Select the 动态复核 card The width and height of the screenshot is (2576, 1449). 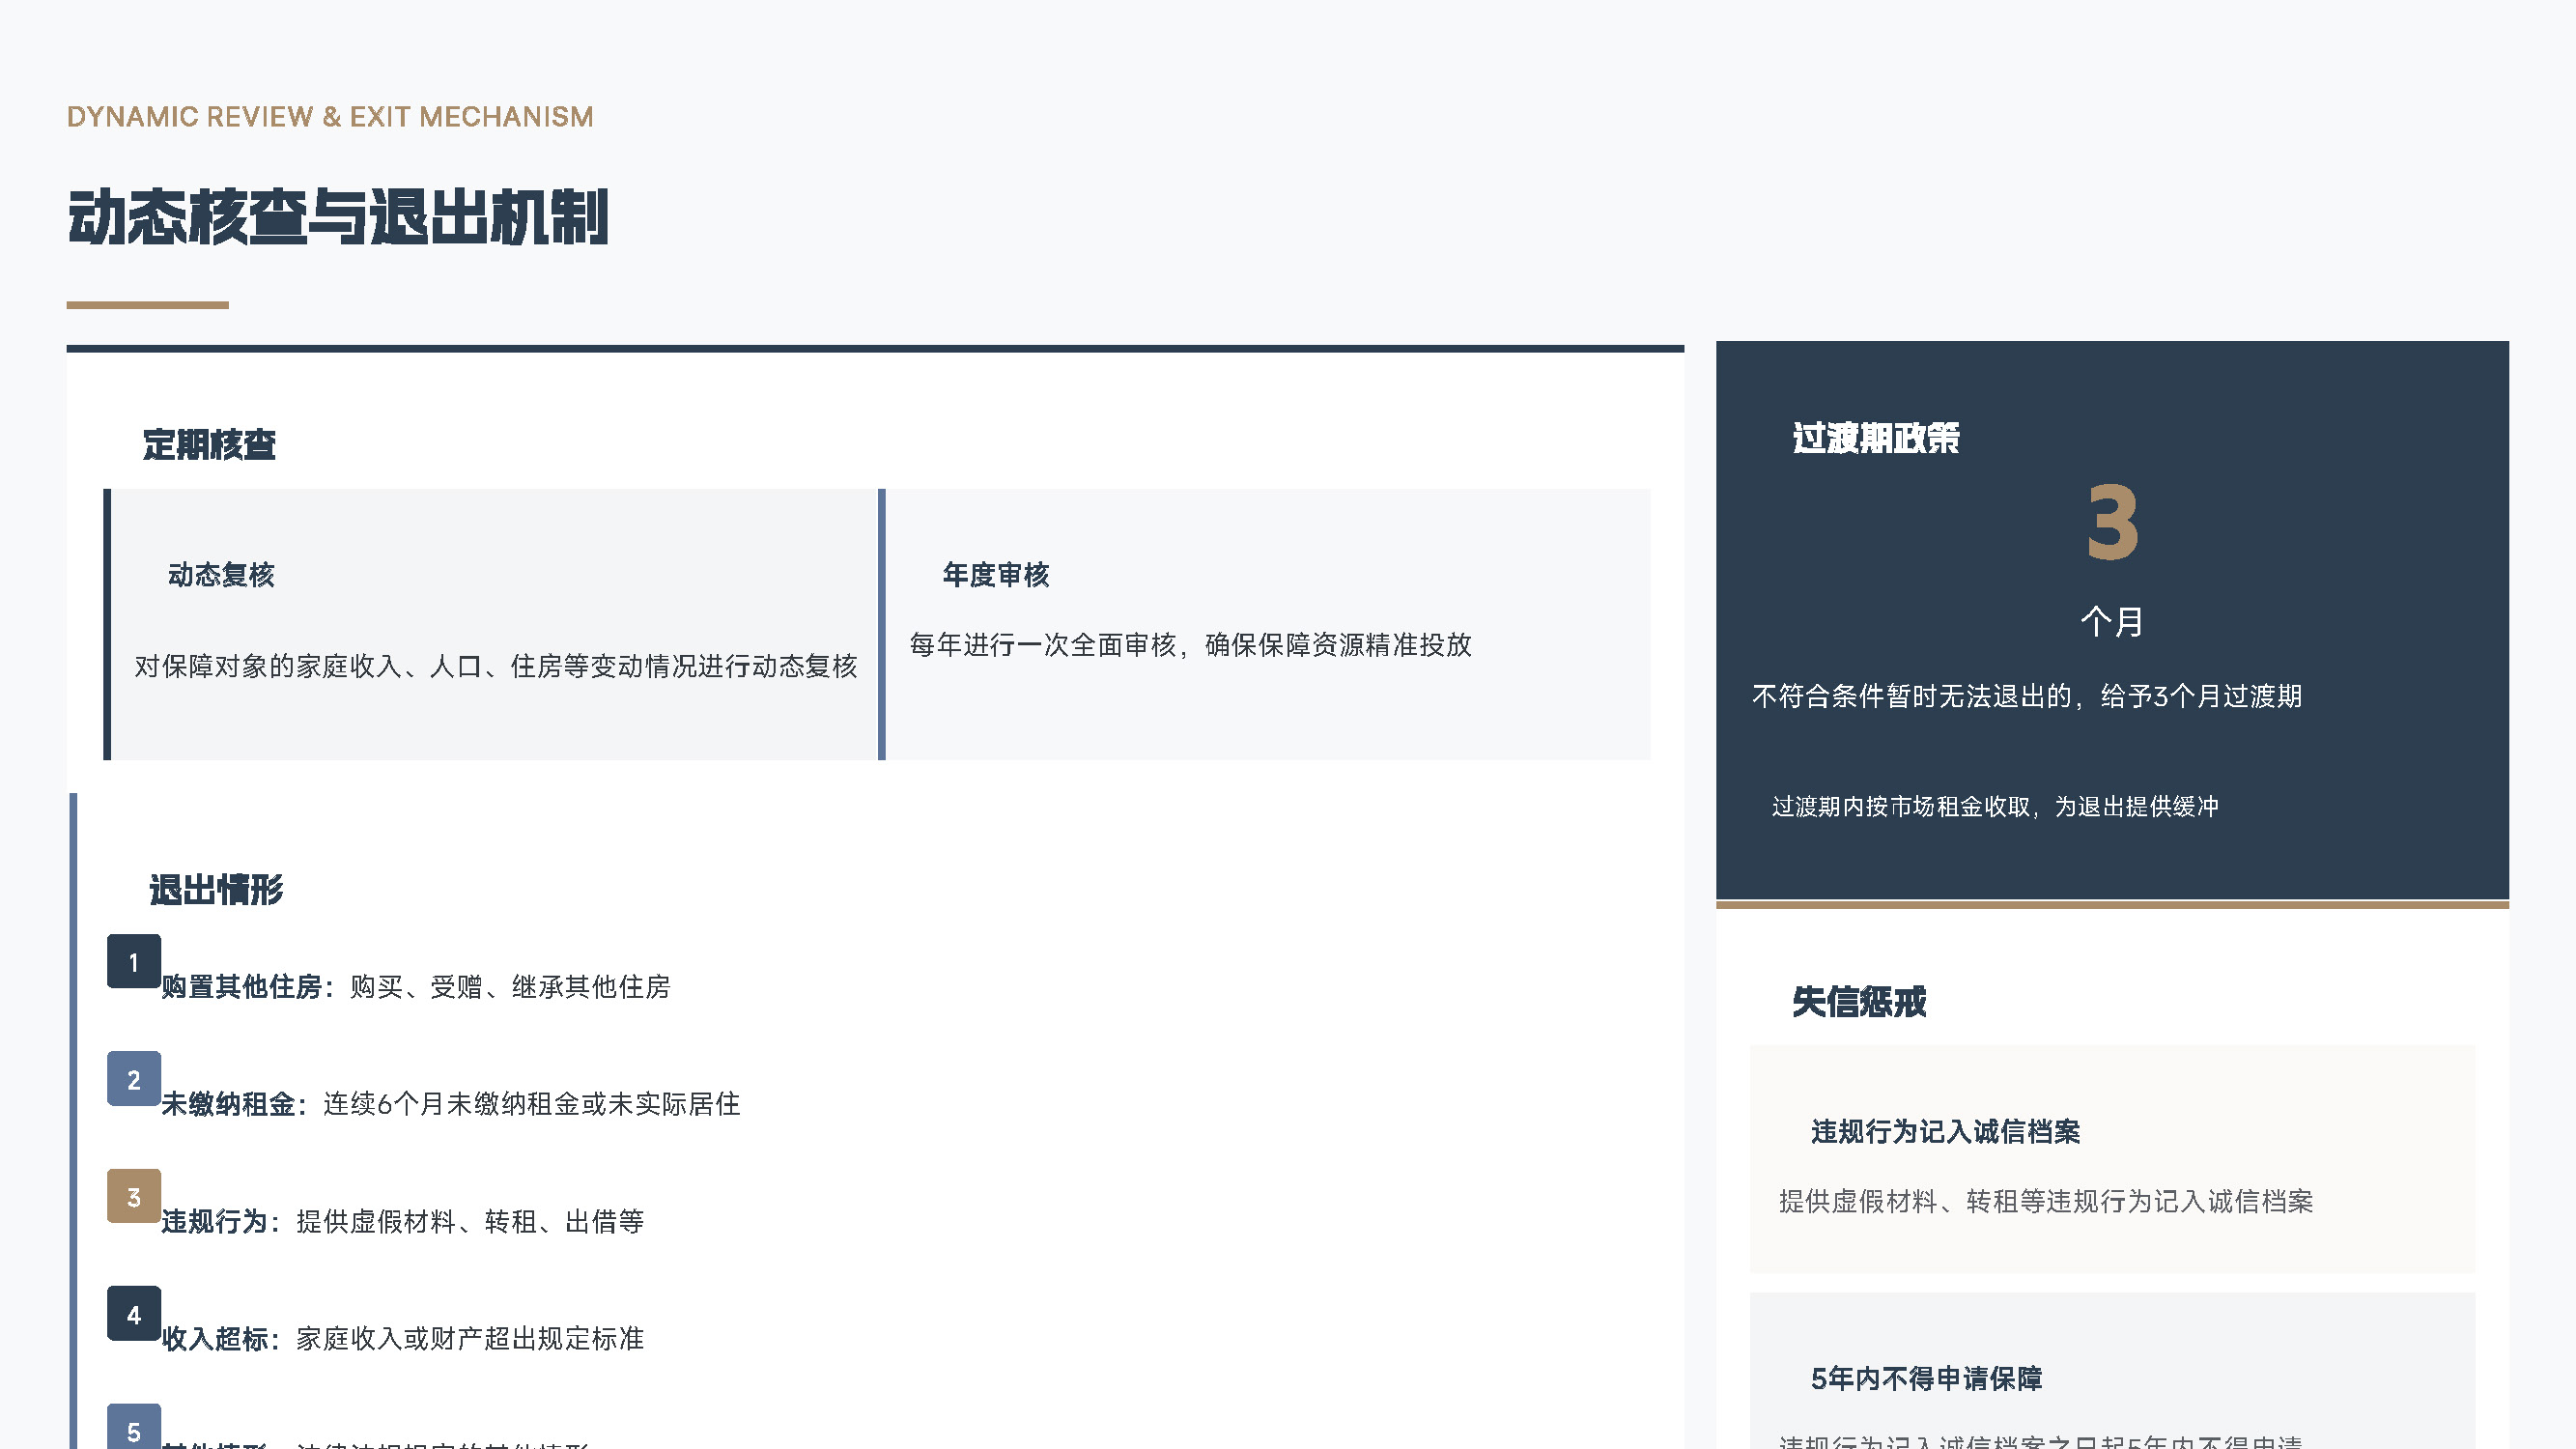tap(492, 624)
